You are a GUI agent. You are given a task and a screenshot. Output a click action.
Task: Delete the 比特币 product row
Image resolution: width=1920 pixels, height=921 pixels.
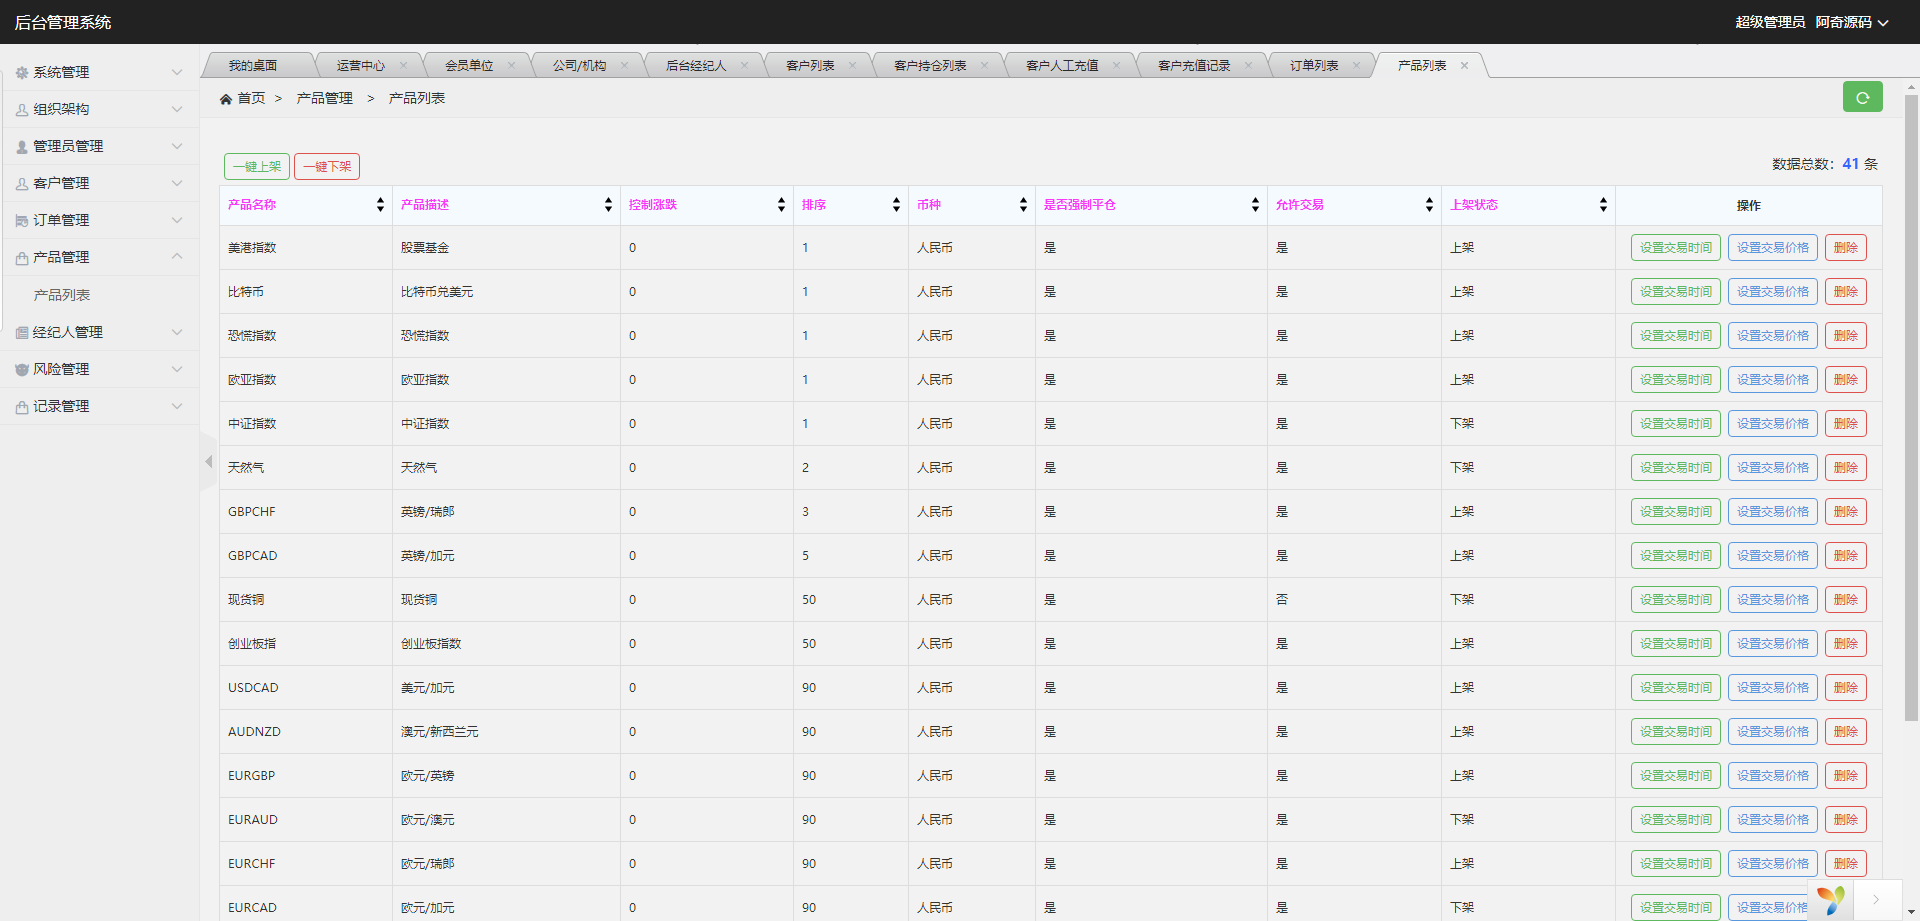coord(1845,292)
